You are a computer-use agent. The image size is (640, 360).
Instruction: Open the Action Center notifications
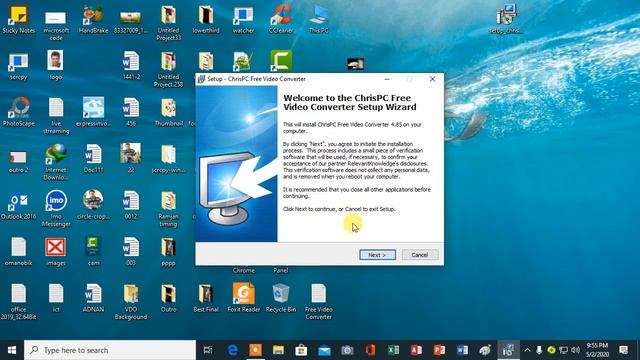(x=623, y=350)
